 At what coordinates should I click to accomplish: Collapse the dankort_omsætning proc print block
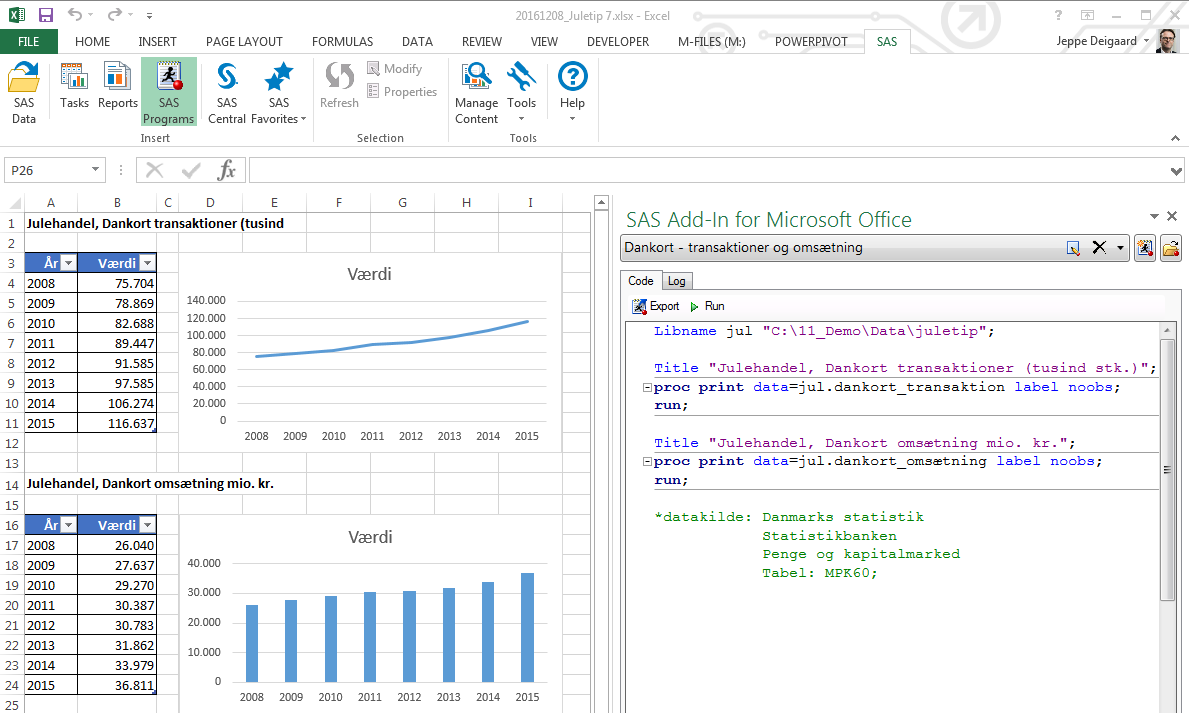(x=647, y=462)
